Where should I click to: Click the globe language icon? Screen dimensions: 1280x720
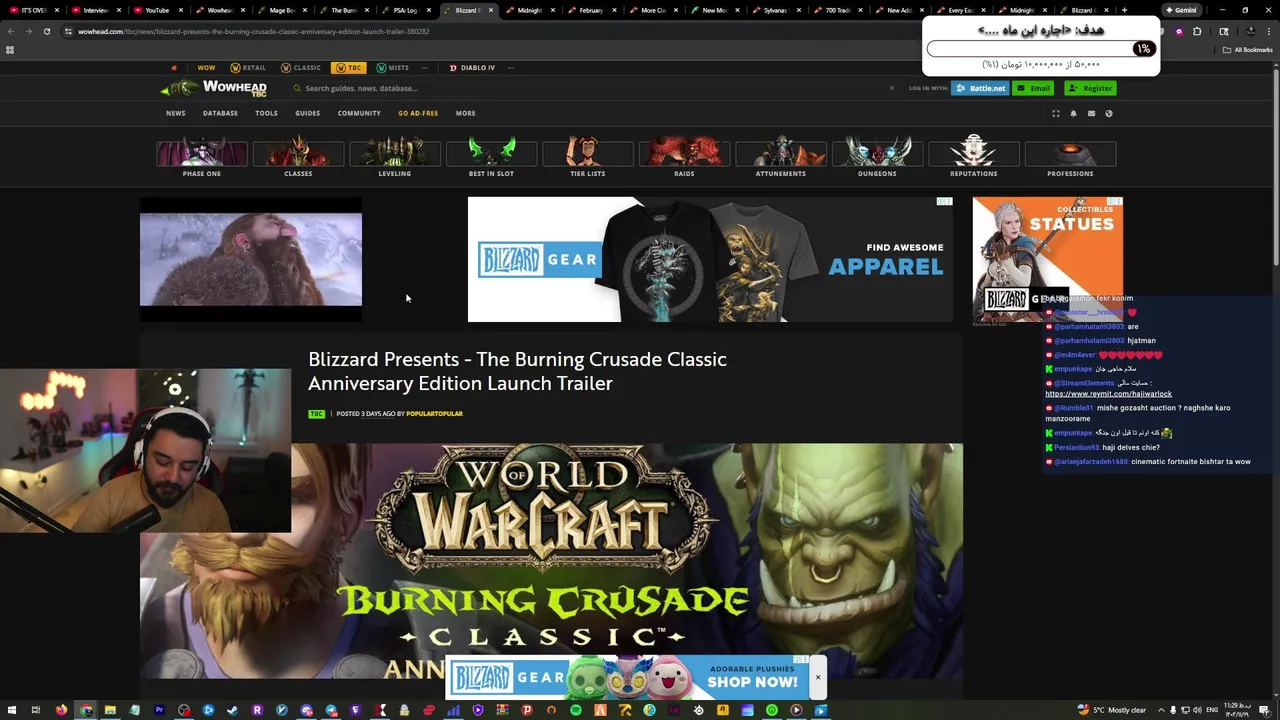tap(1108, 113)
